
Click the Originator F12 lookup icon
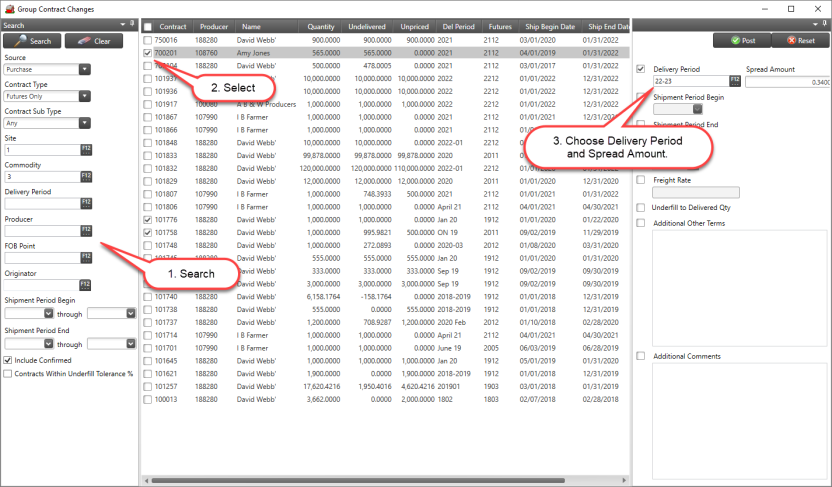pos(85,285)
